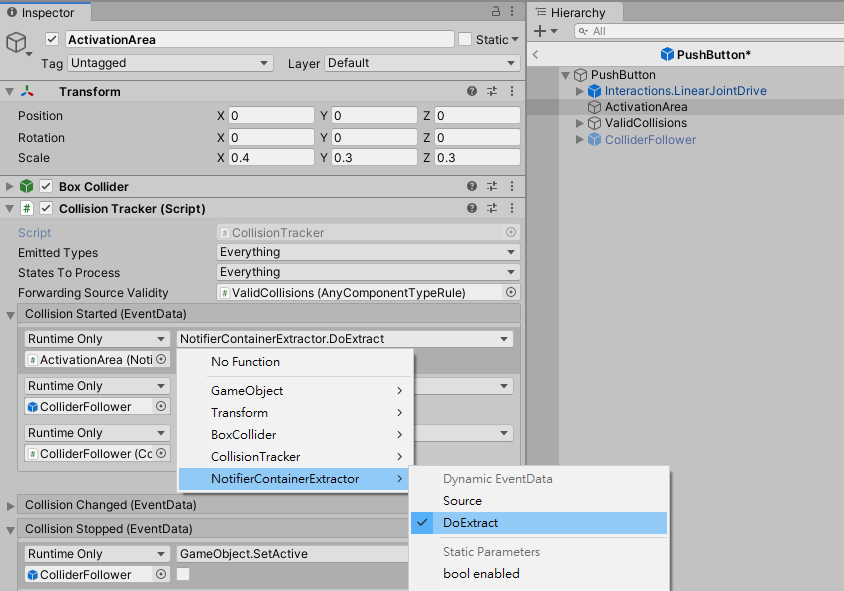Image resolution: width=844 pixels, height=591 pixels.
Task: Switch to the Hierarchy tab
Action: [578, 12]
